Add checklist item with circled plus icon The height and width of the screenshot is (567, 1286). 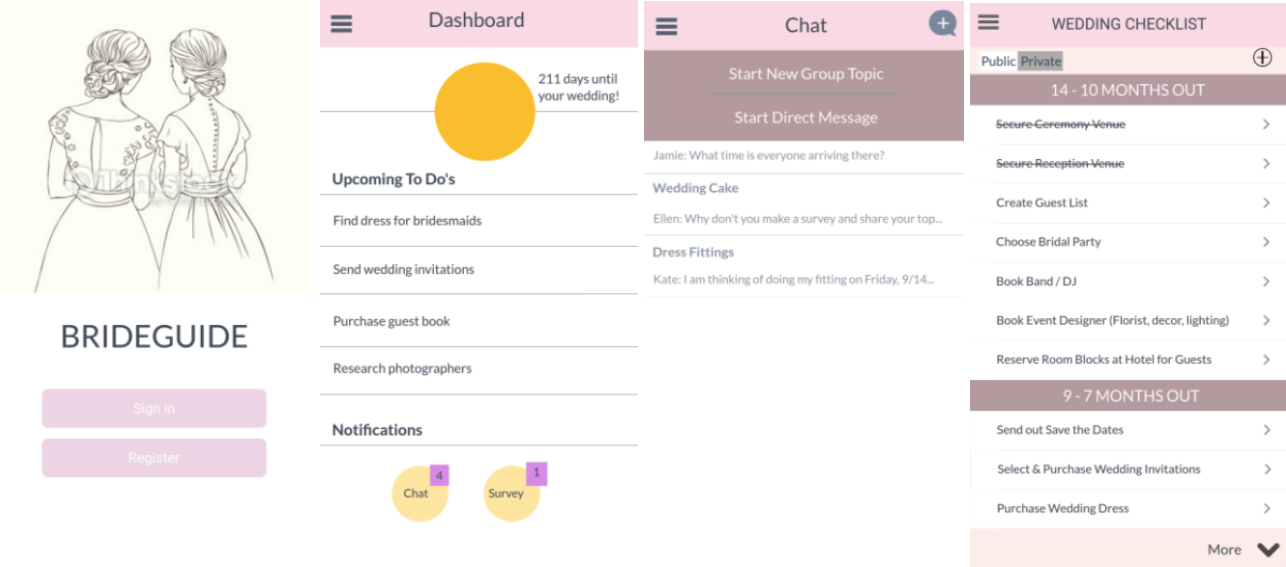click(x=1262, y=58)
